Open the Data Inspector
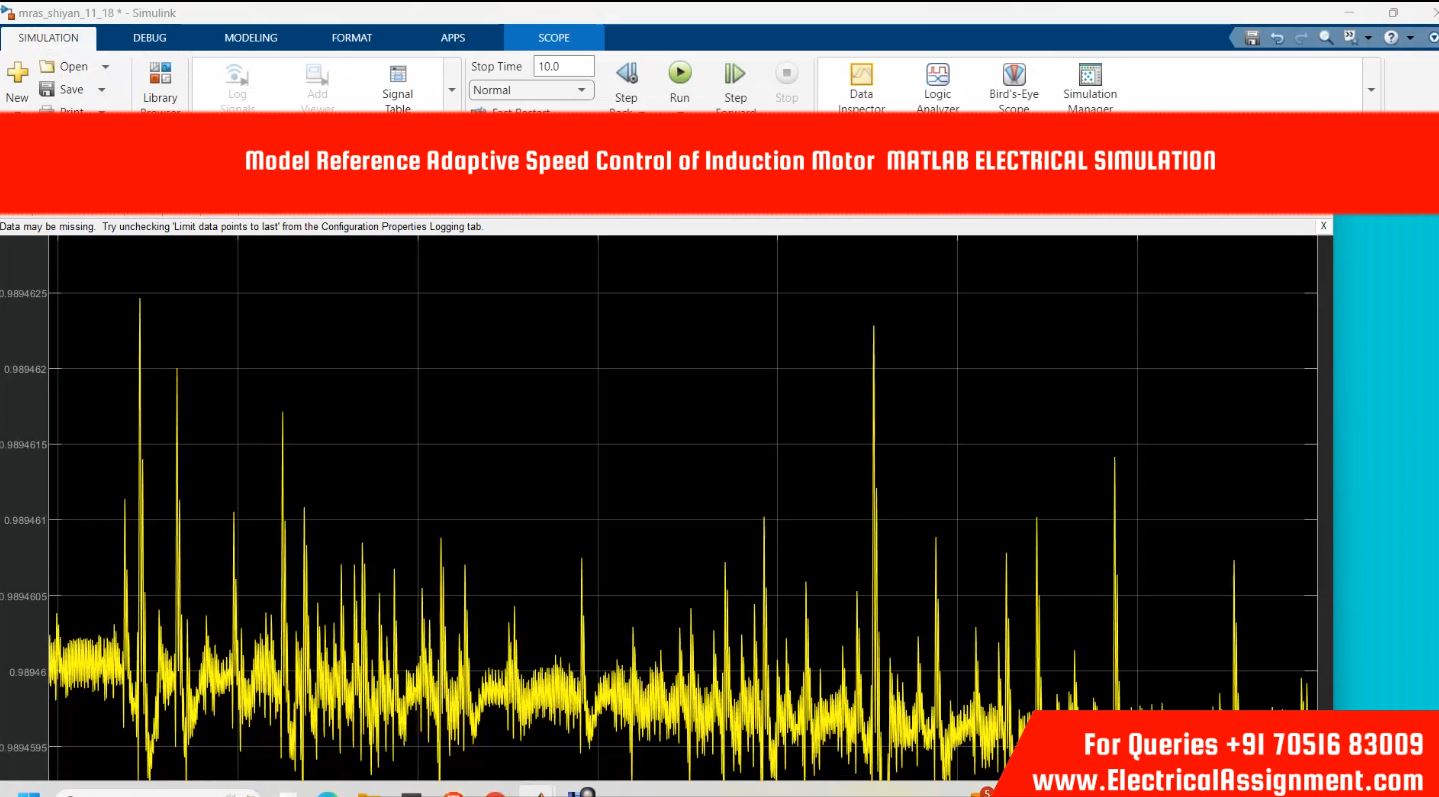 861,76
